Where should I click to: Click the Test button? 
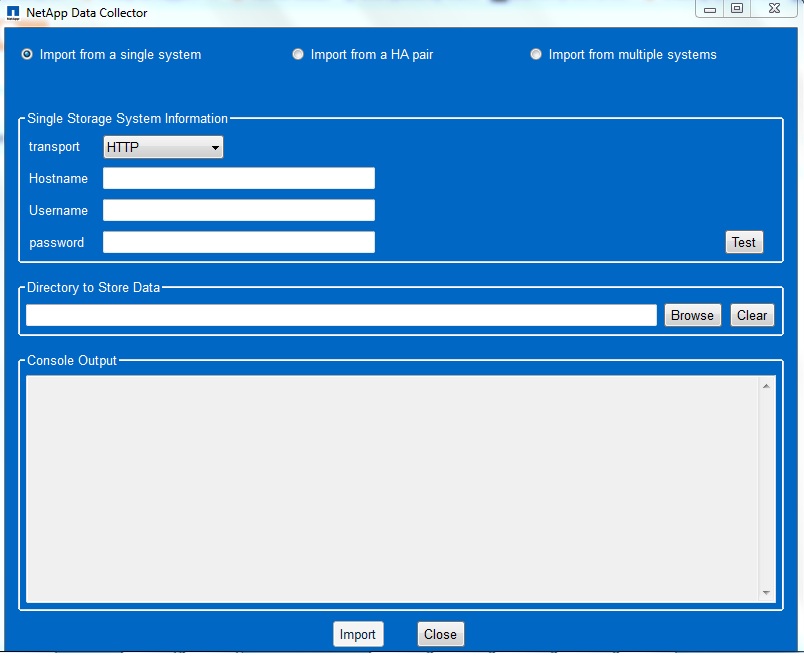[x=744, y=242]
